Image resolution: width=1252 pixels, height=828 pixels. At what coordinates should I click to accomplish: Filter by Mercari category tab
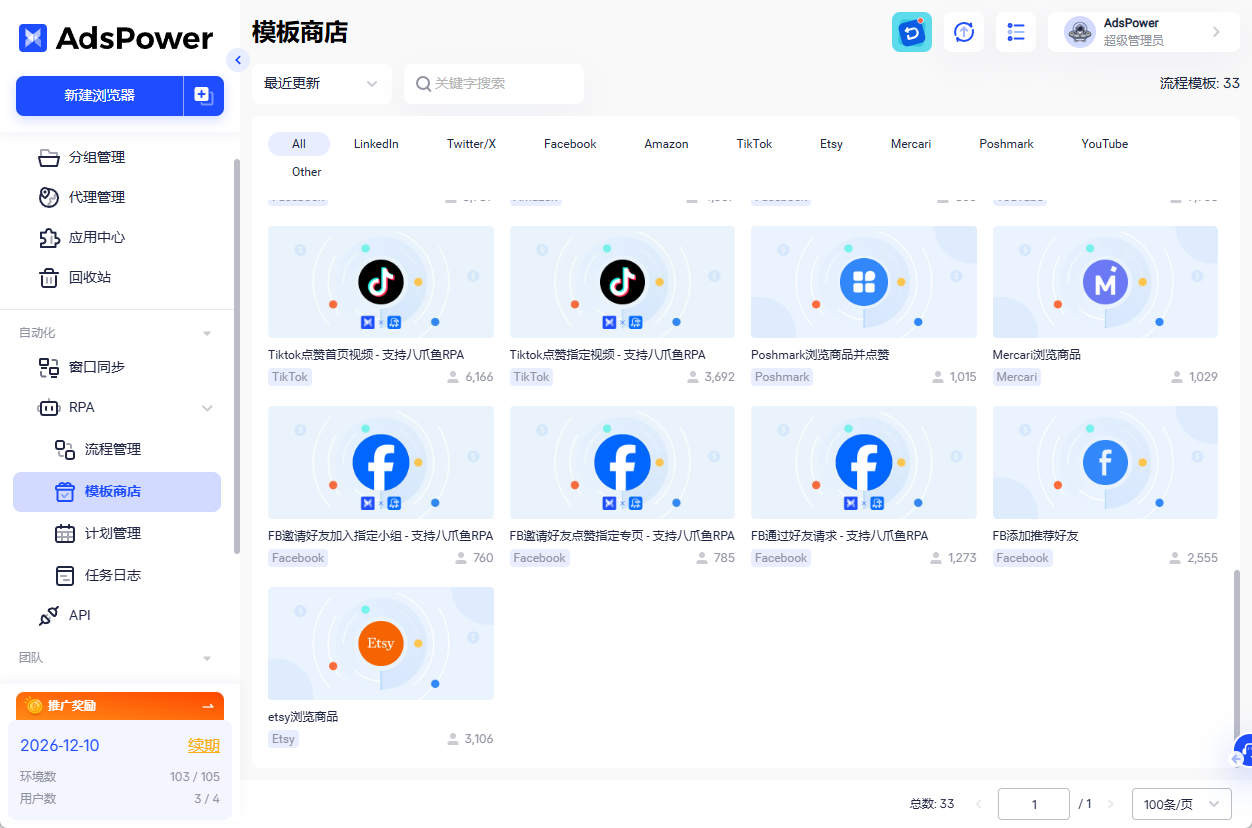point(911,144)
